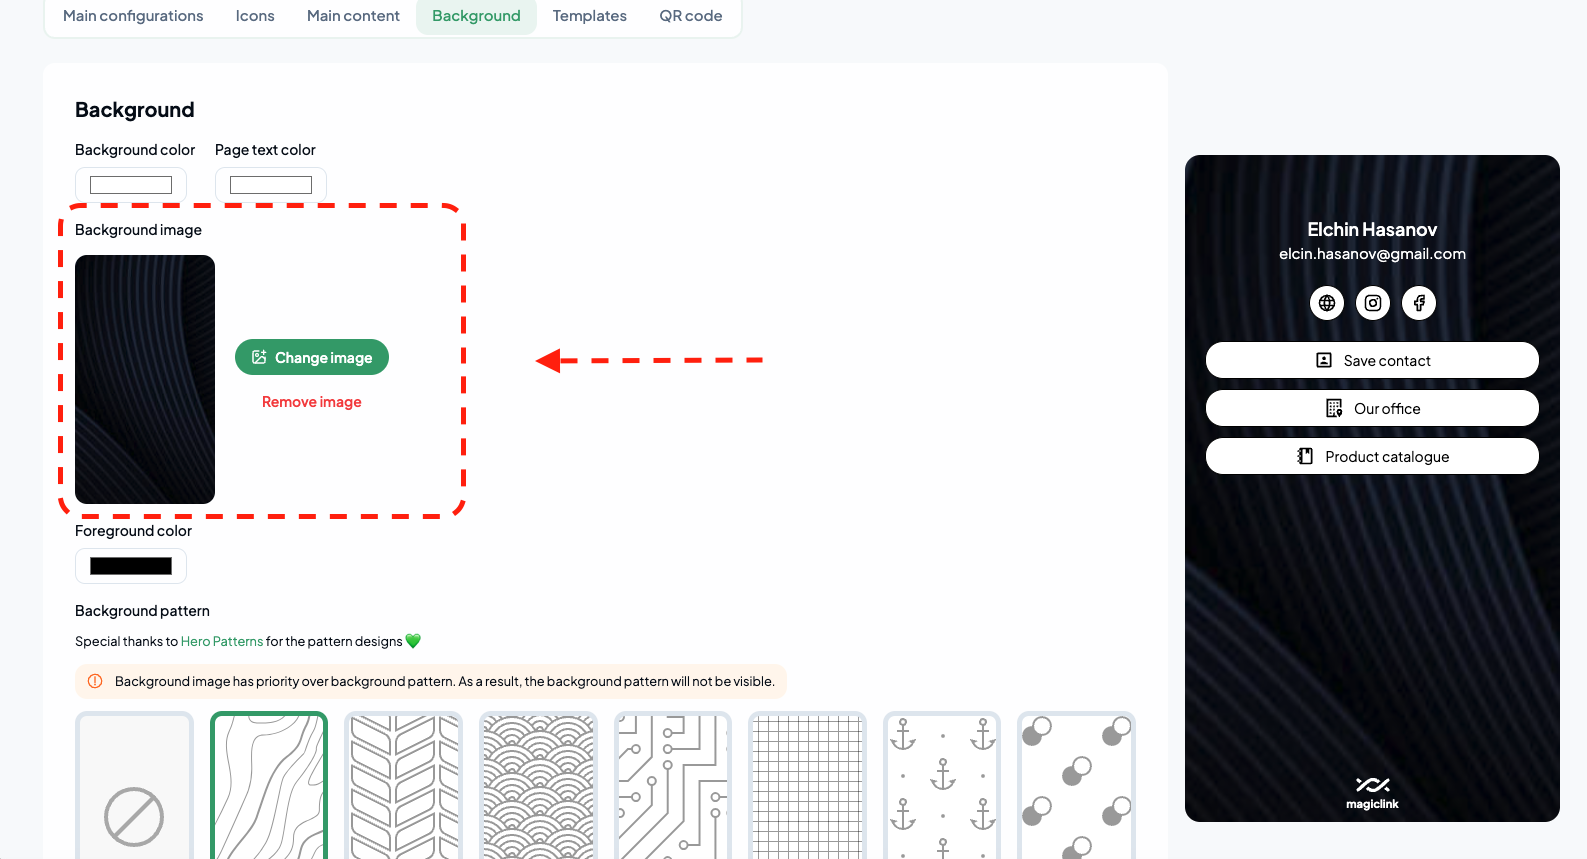Click the Remove image link
This screenshot has width=1587, height=859.
pyautogui.click(x=312, y=402)
